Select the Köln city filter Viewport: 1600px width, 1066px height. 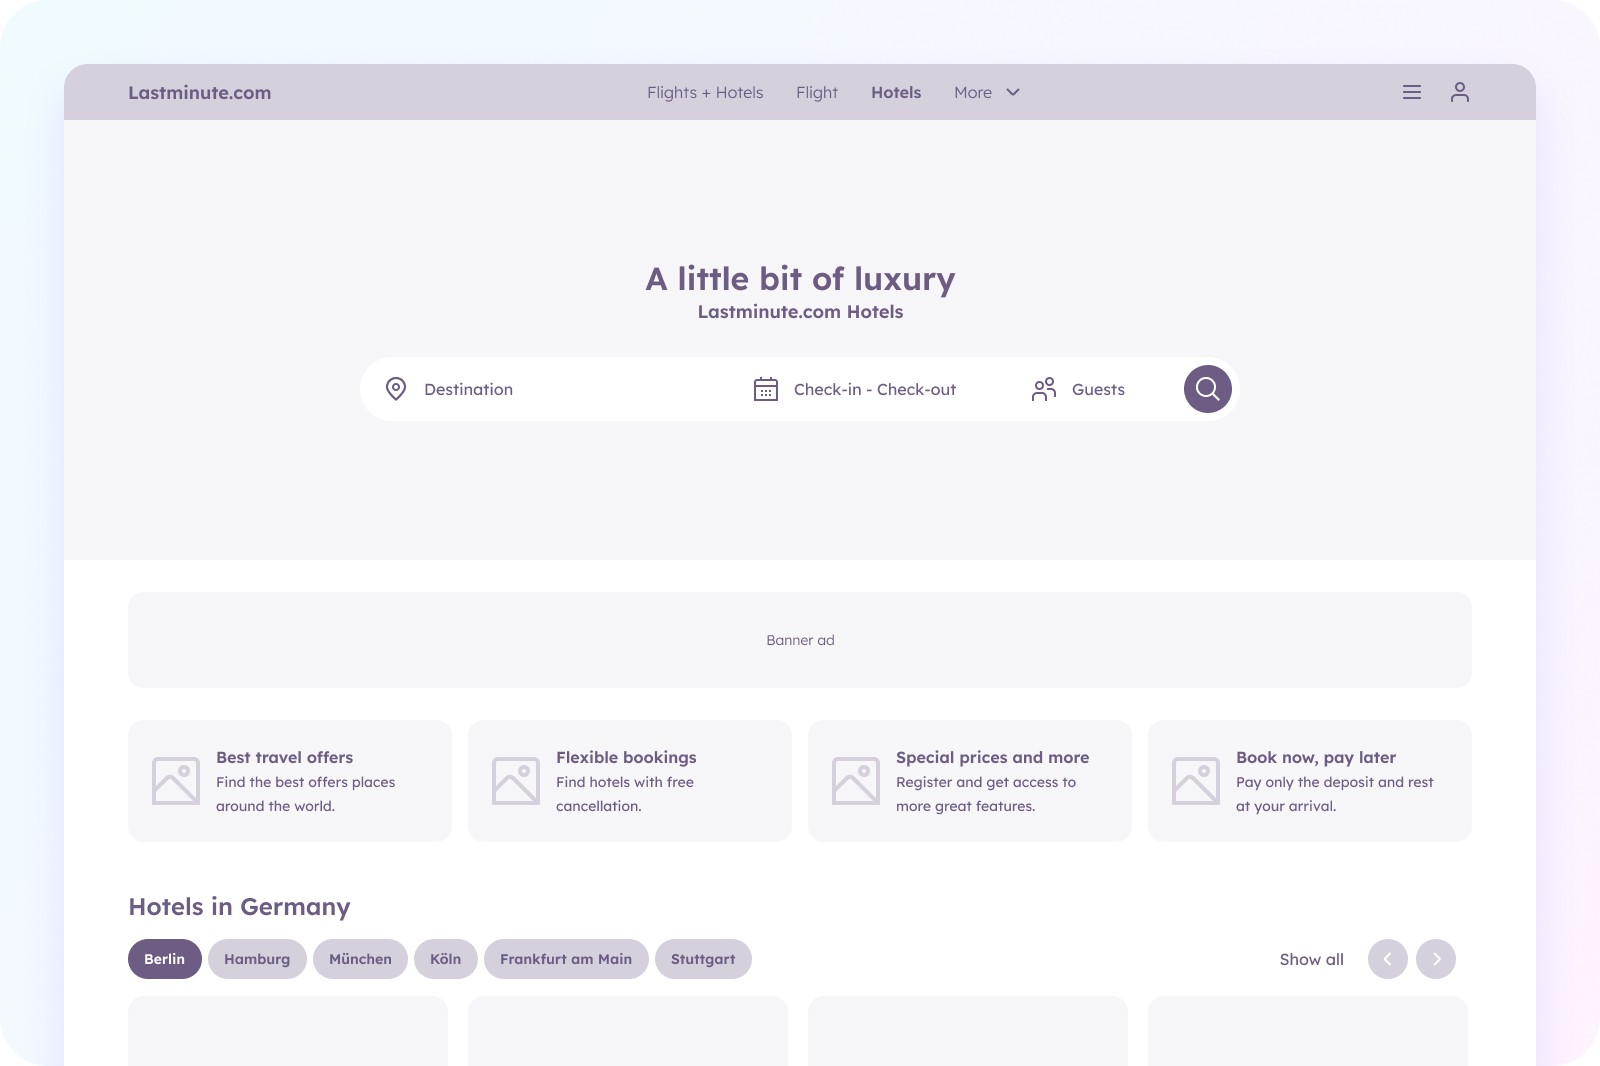(446, 959)
